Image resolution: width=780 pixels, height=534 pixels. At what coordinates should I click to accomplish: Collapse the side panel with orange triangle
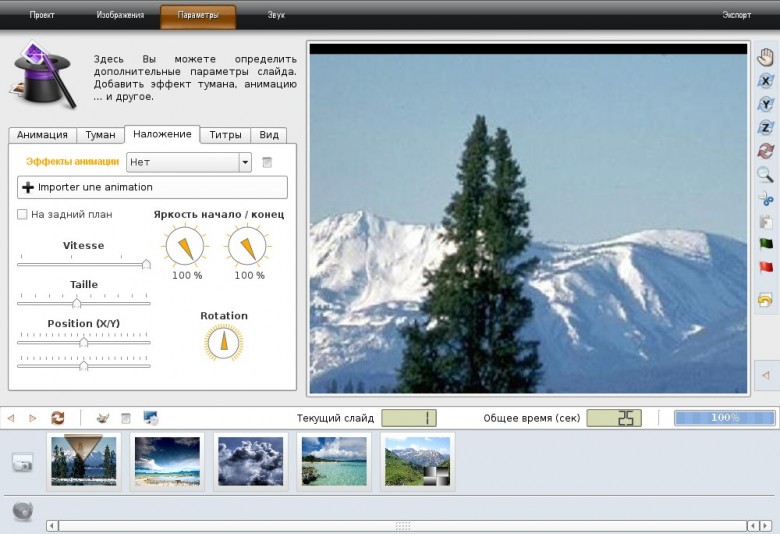click(x=766, y=375)
